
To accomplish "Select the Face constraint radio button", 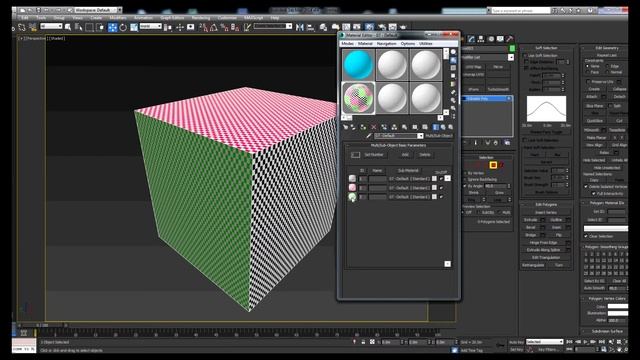I will (x=588, y=72).
